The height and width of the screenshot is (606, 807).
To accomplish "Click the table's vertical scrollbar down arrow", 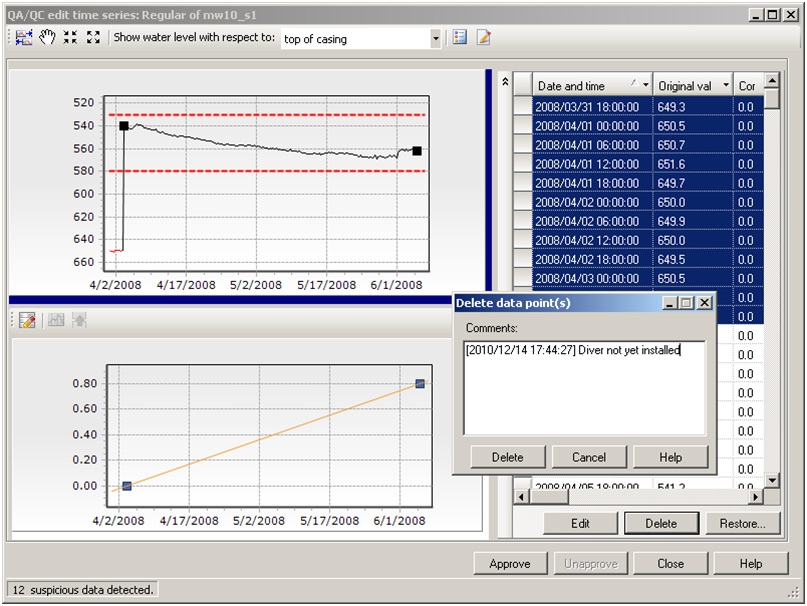I will pos(771,480).
